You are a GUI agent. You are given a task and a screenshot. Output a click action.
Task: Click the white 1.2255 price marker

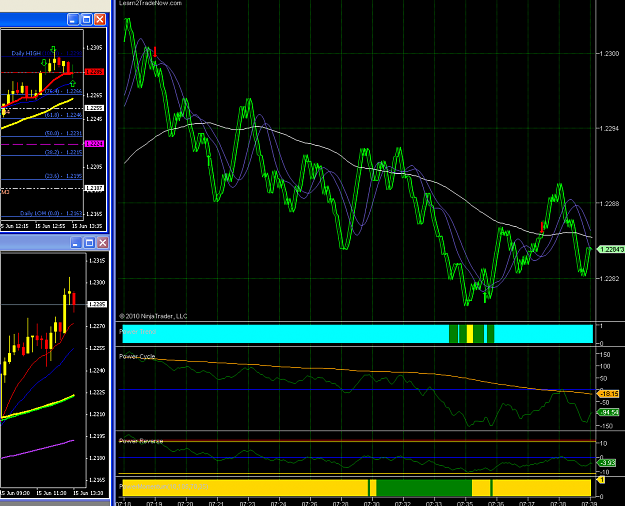[94, 108]
